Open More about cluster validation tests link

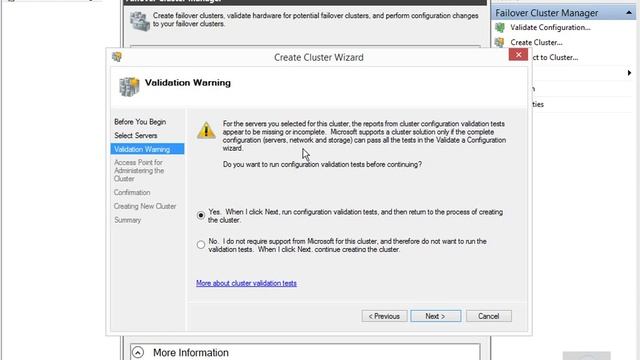tap(246, 283)
